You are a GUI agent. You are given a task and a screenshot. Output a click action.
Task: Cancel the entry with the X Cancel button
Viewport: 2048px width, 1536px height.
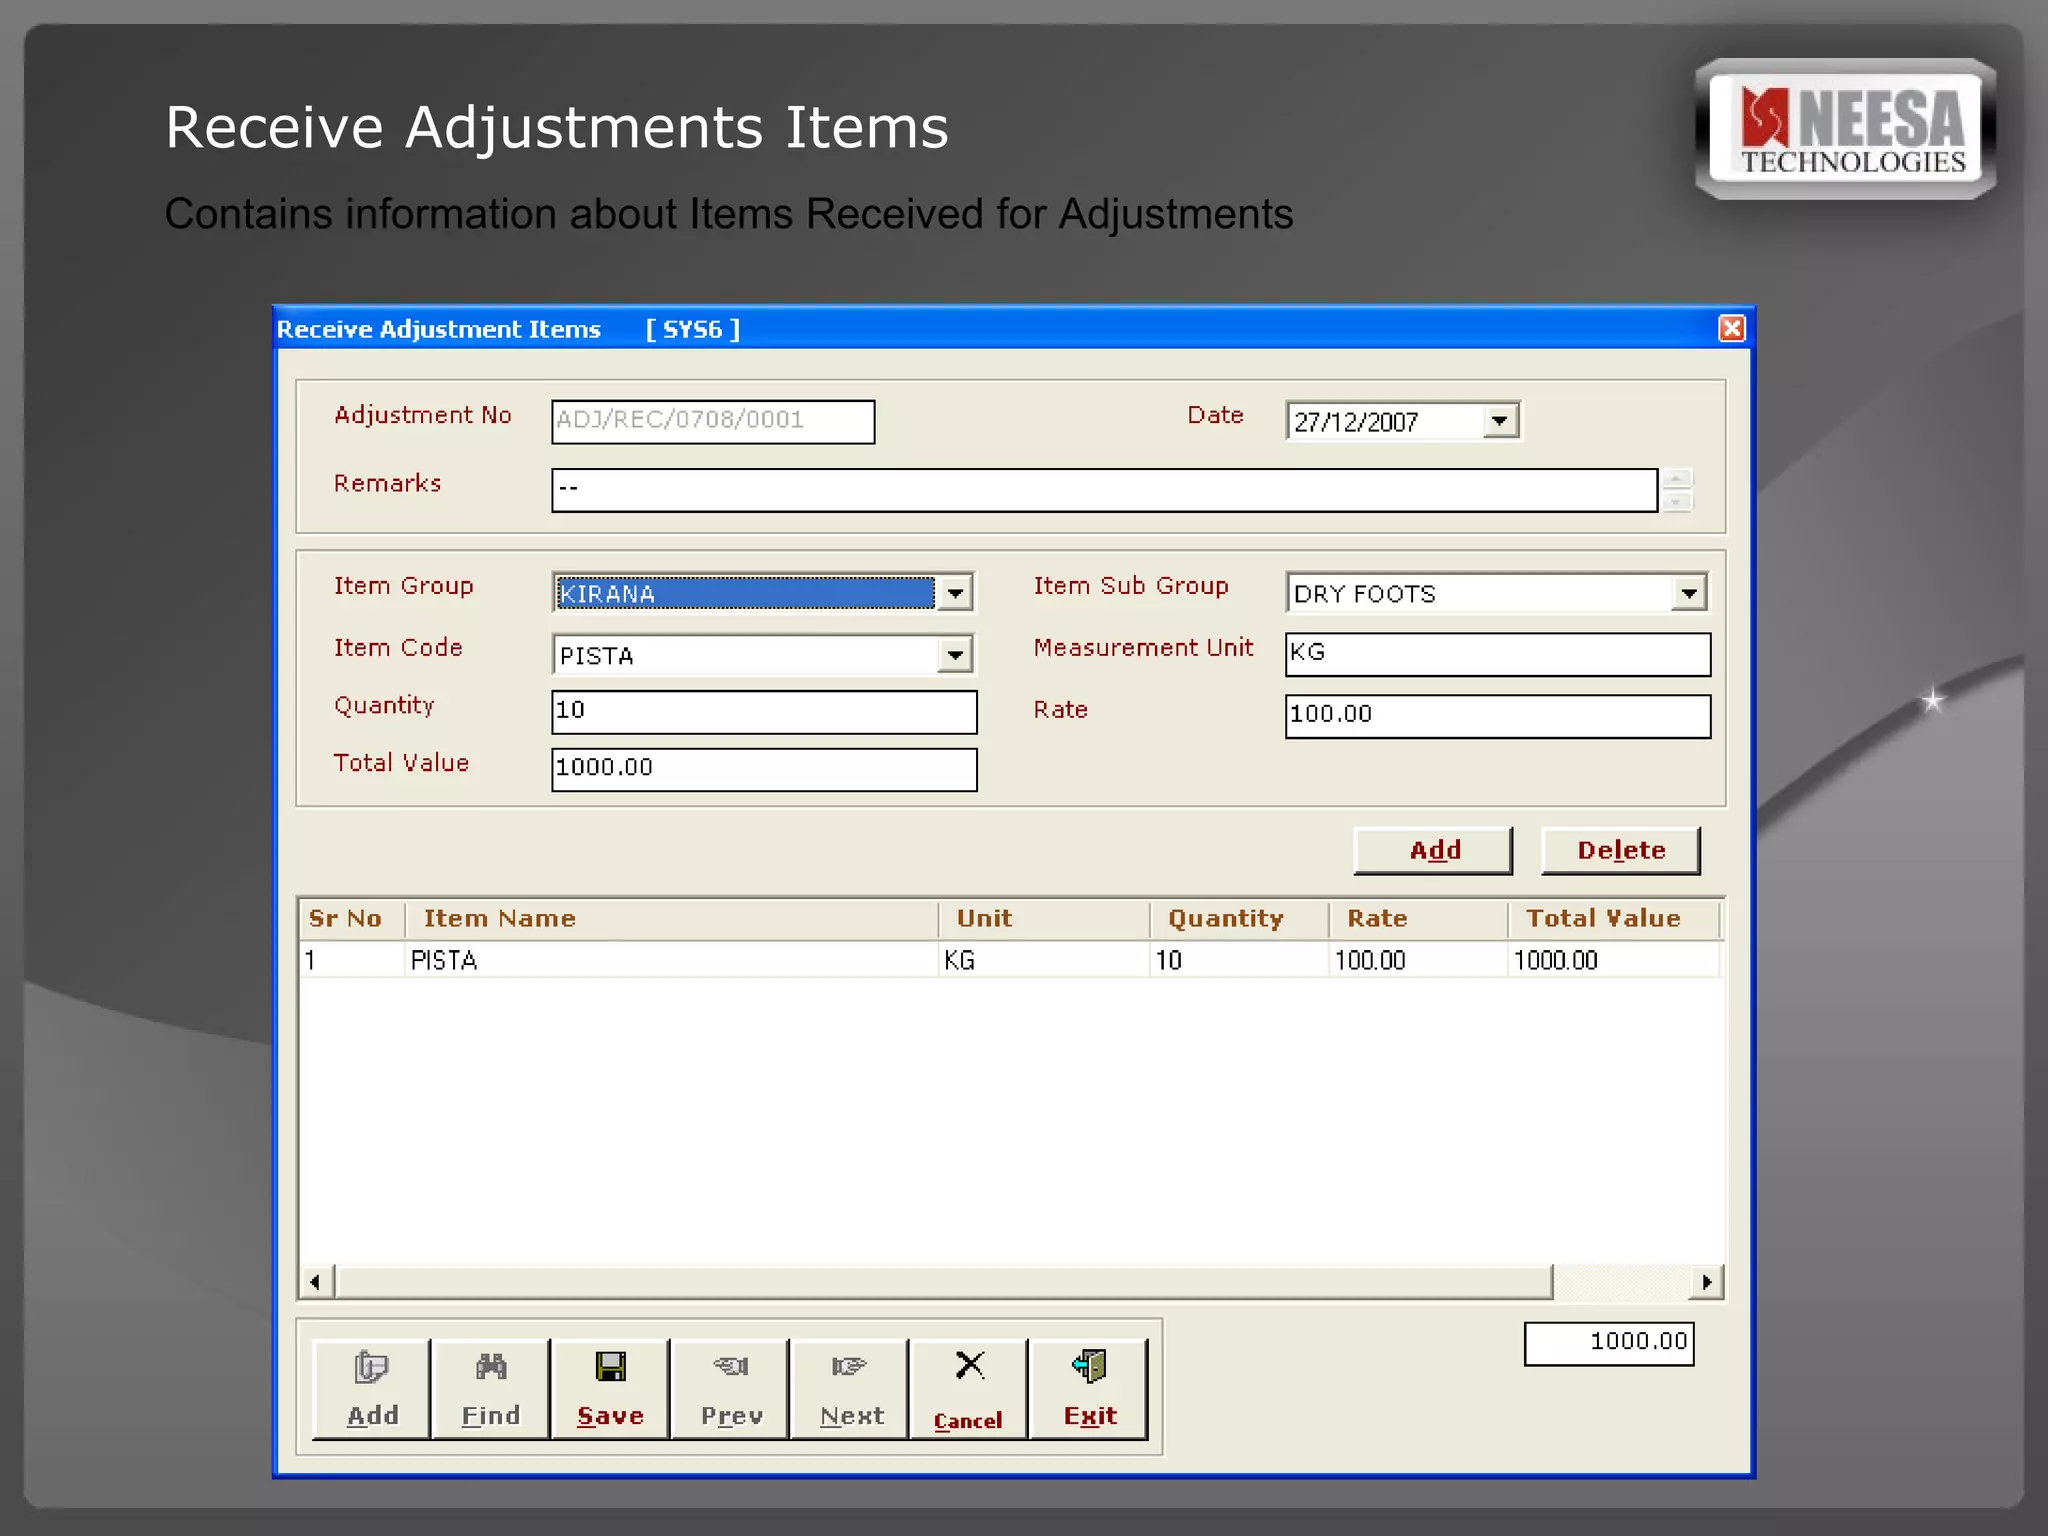click(969, 1389)
